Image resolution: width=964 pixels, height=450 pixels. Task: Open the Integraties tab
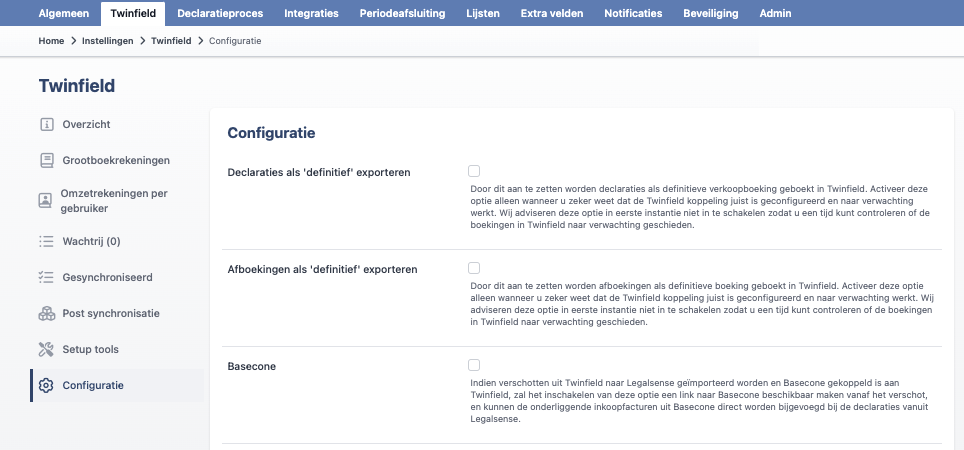coord(311,13)
